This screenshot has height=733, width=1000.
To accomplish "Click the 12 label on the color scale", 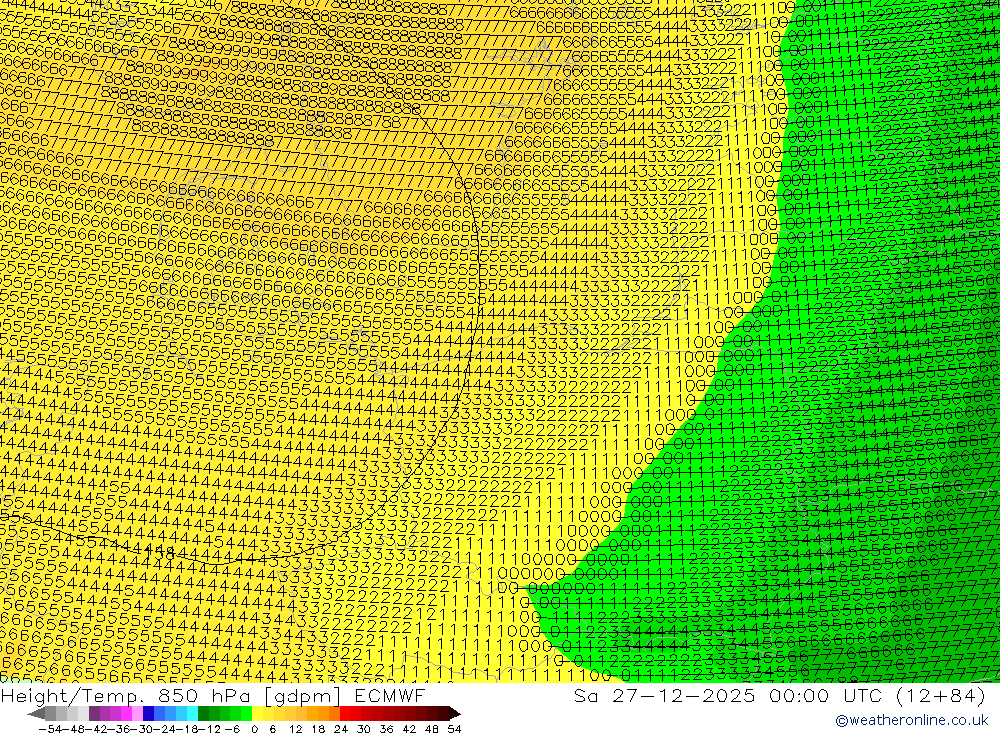I will click(x=295, y=729).
